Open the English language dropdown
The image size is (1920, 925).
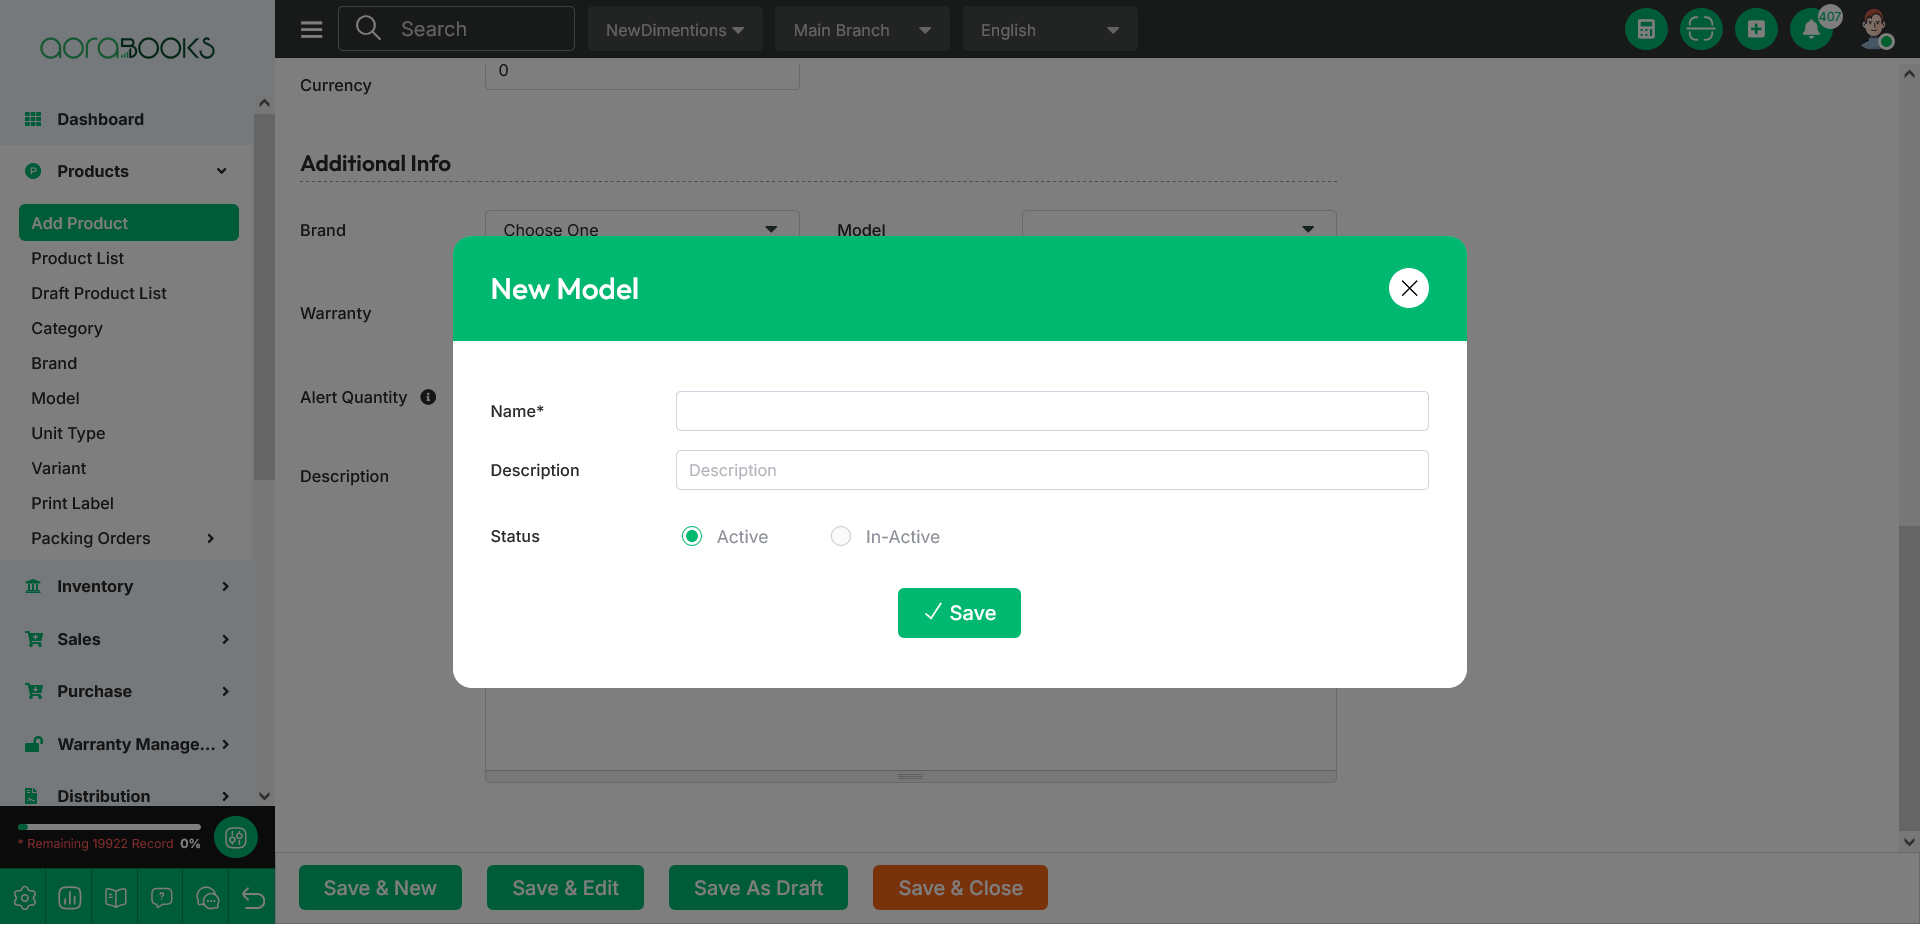click(1050, 29)
